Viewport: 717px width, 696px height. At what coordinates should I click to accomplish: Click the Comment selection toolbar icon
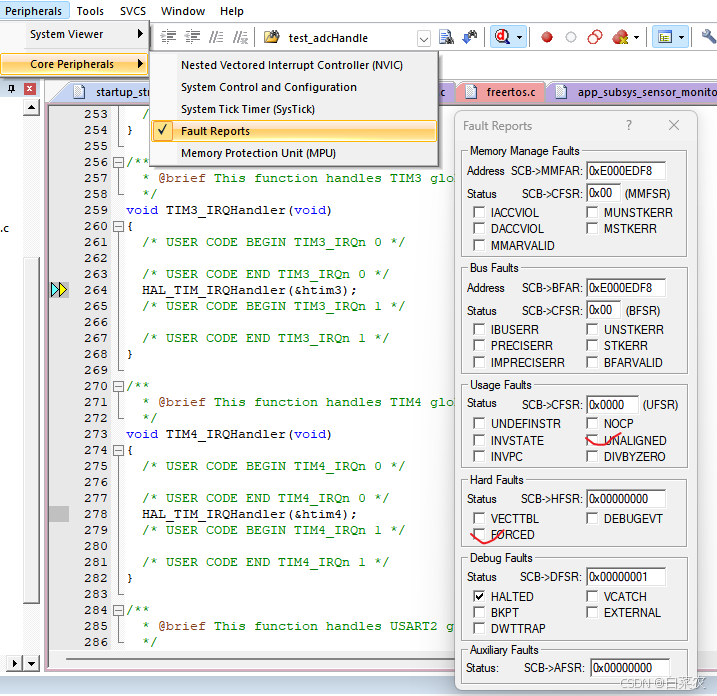click(x=216, y=37)
